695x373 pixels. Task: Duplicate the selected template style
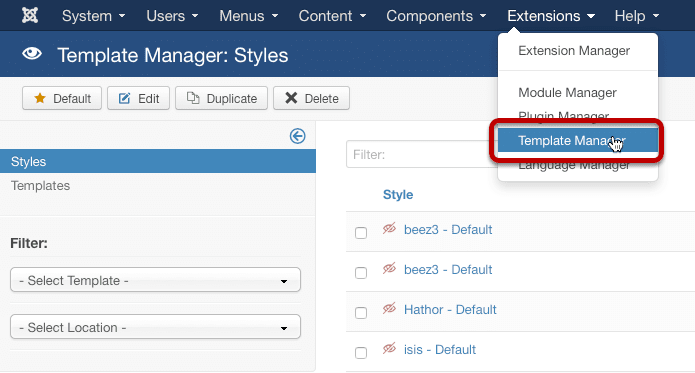point(222,98)
